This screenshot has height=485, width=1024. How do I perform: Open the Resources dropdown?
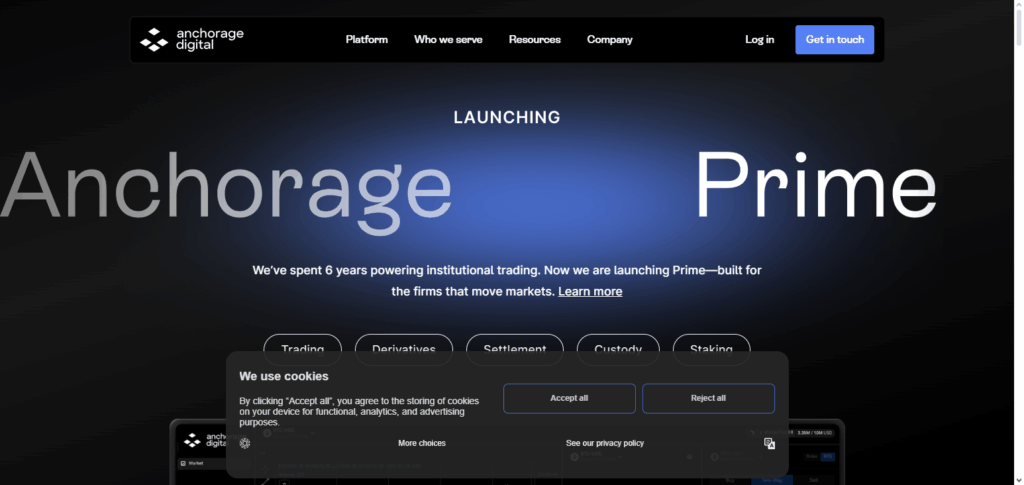[x=534, y=40]
